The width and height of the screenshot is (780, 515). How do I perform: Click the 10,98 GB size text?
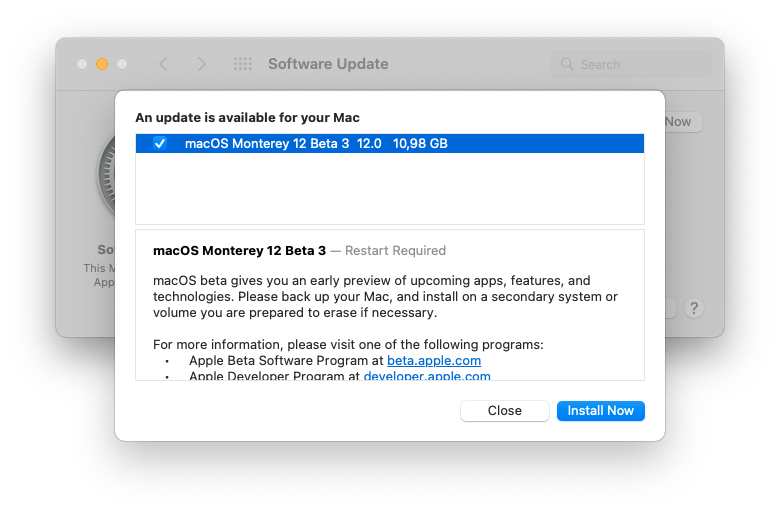click(x=420, y=144)
